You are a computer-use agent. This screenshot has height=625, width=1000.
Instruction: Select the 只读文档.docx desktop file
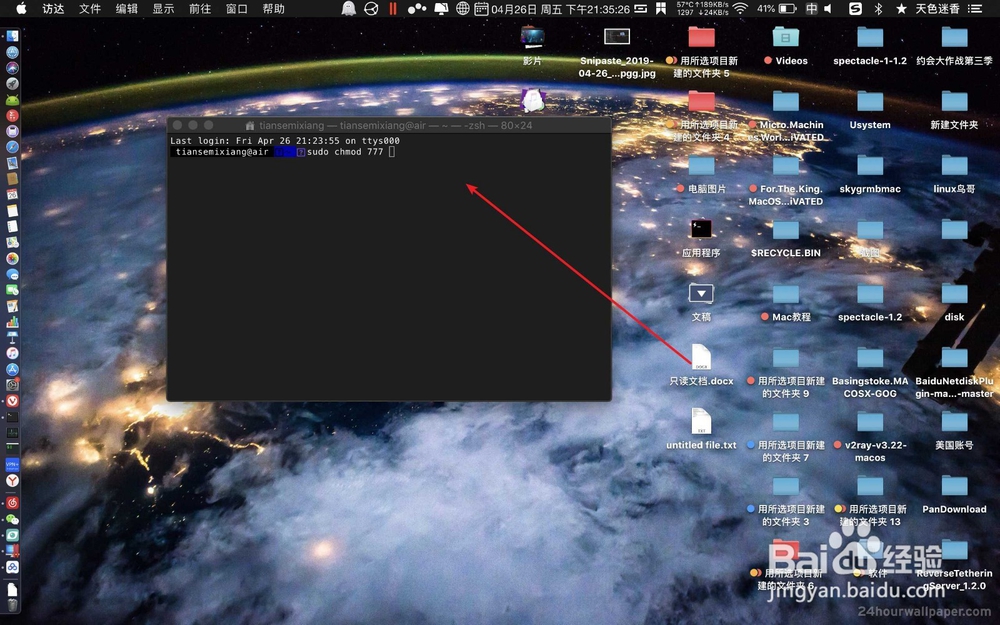pyautogui.click(x=701, y=365)
